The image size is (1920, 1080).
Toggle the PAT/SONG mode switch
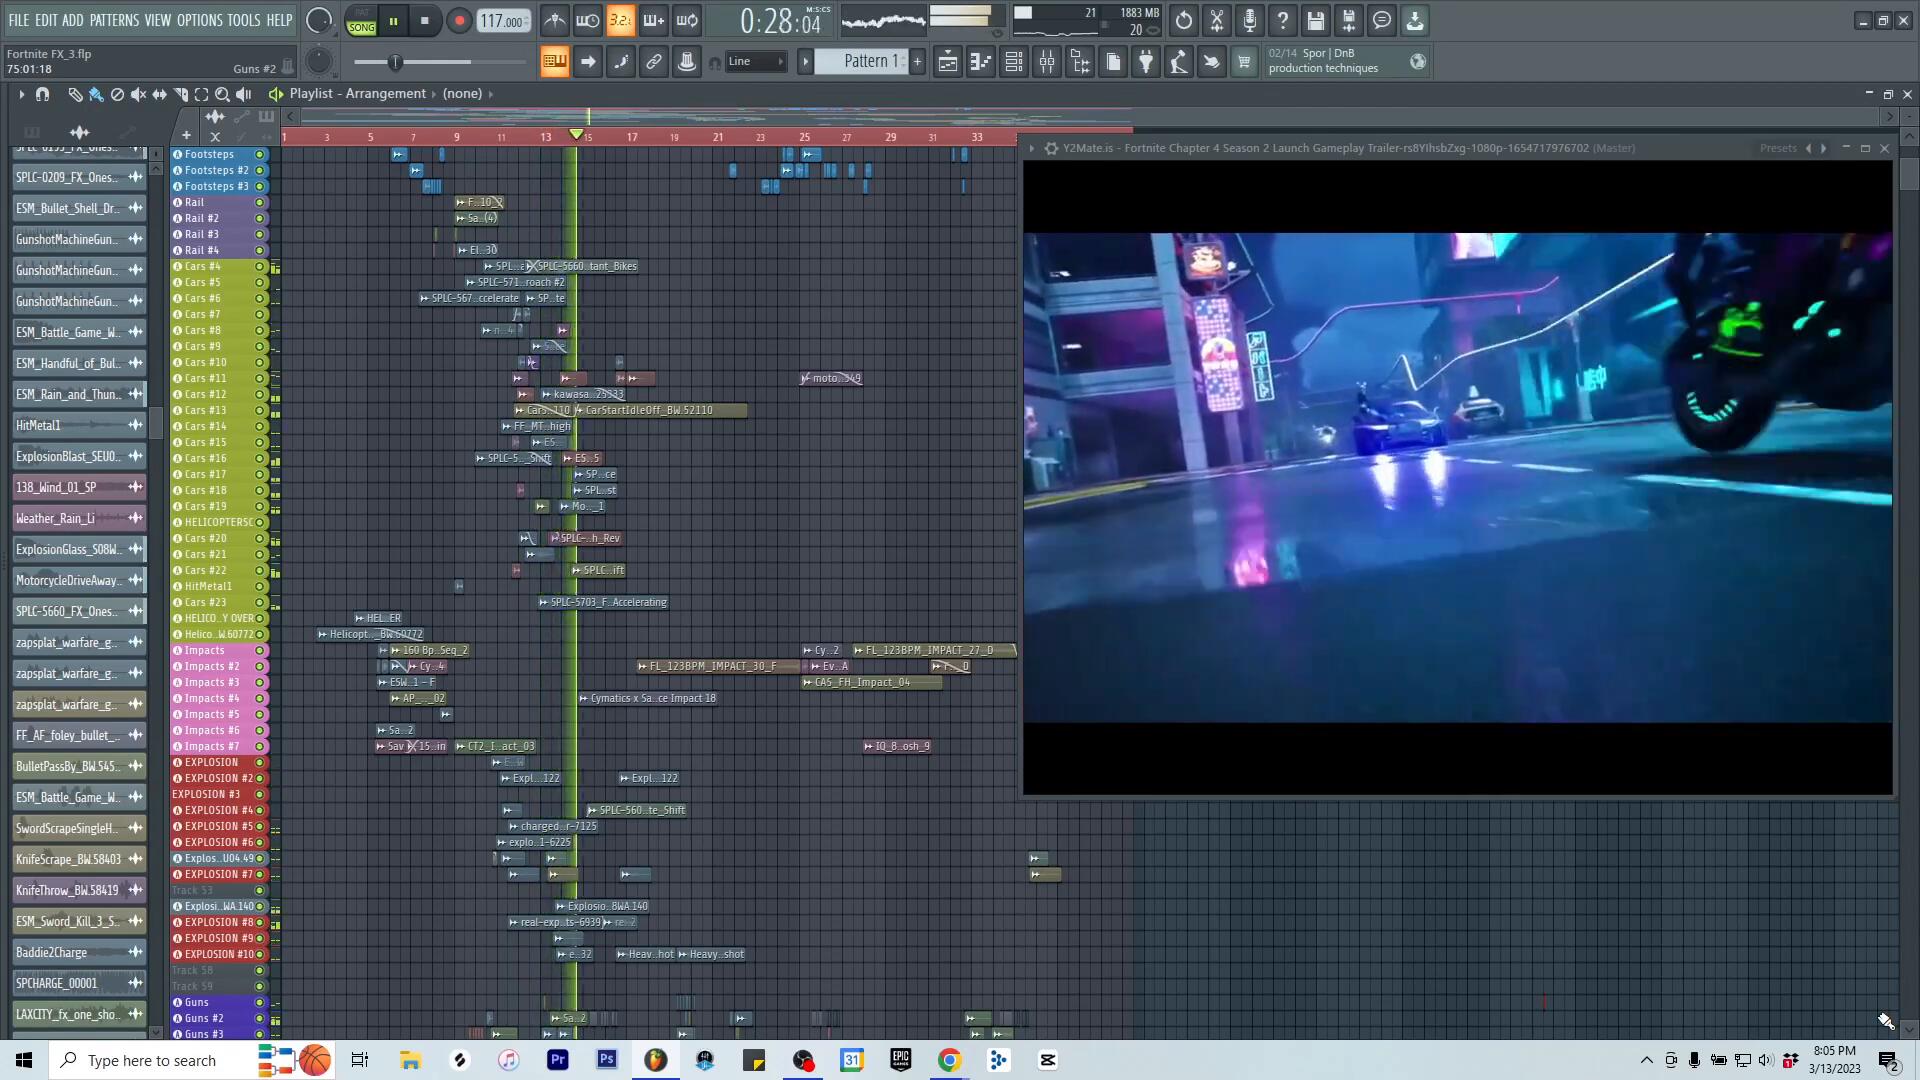(x=362, y=21)
